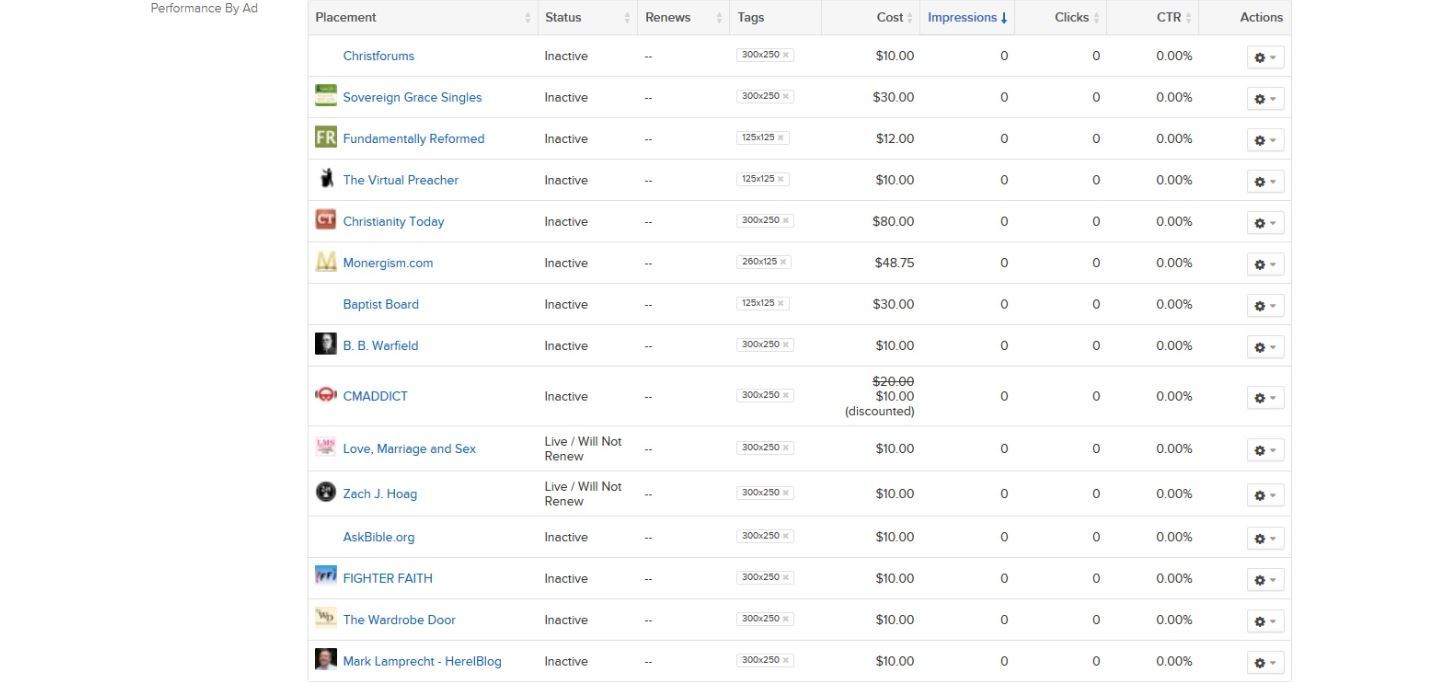The width and height of the screenshot is (1450, 682).
Task: Click The Virtual Preacher silhouette icon
Action: [326, 179]
